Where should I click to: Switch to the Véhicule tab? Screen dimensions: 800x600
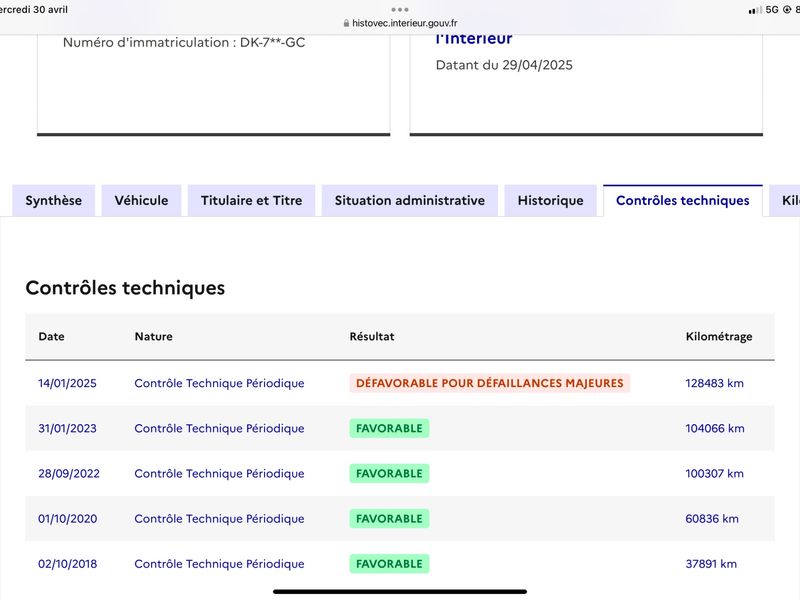pyautogui.click(x=141, y=201)
